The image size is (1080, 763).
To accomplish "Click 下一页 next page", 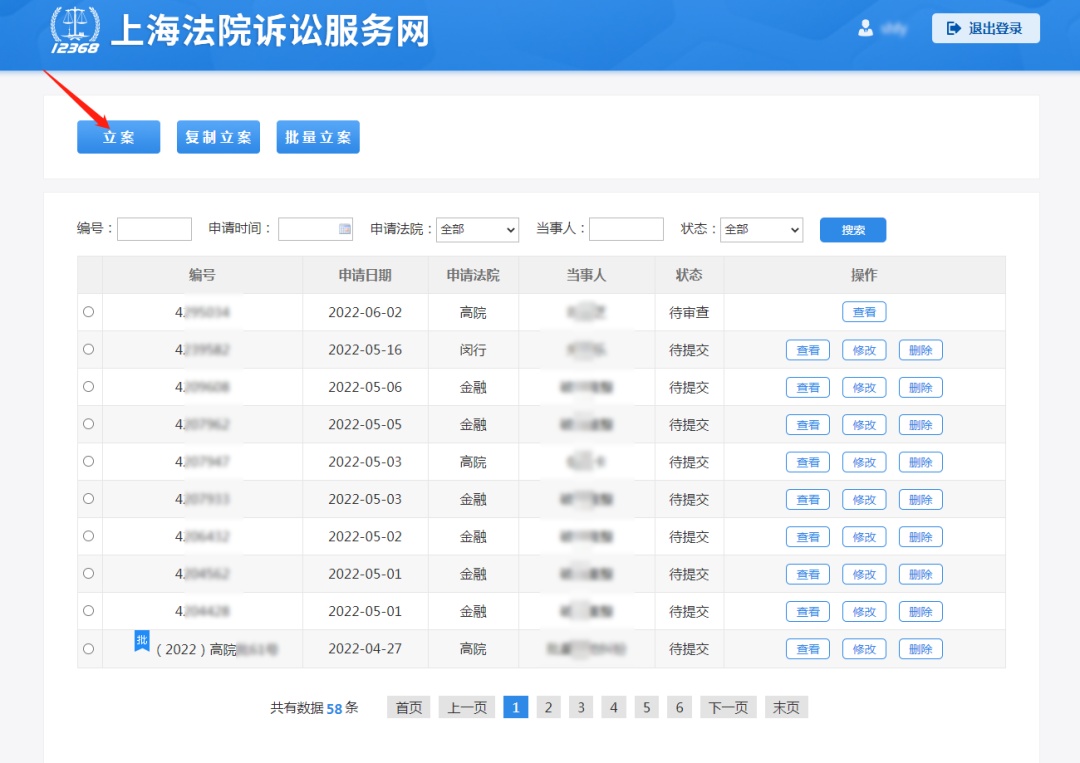I will coord(728,708).
